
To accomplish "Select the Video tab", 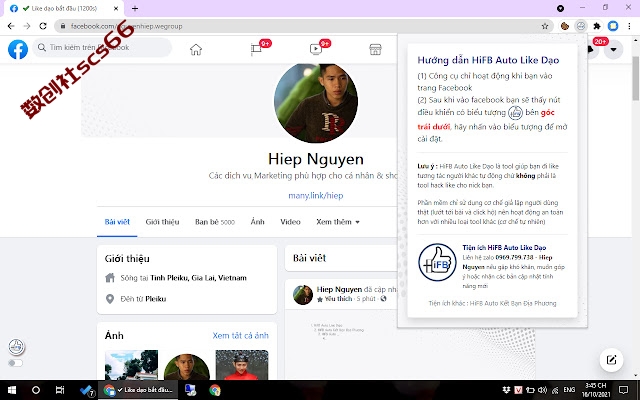I will pos(290,222).
